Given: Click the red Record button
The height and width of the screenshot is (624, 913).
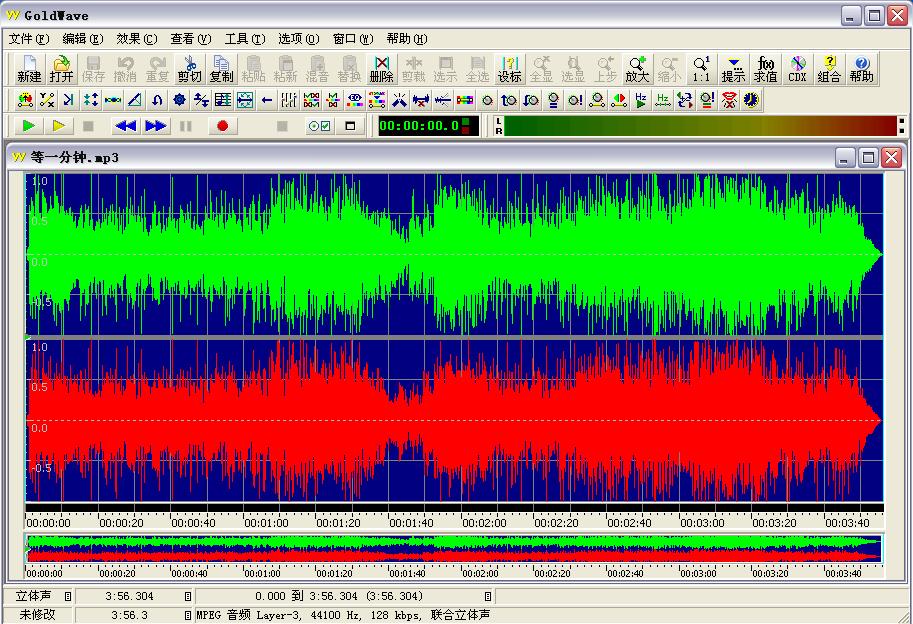Looking at the screenshot, I should (222, 126).
